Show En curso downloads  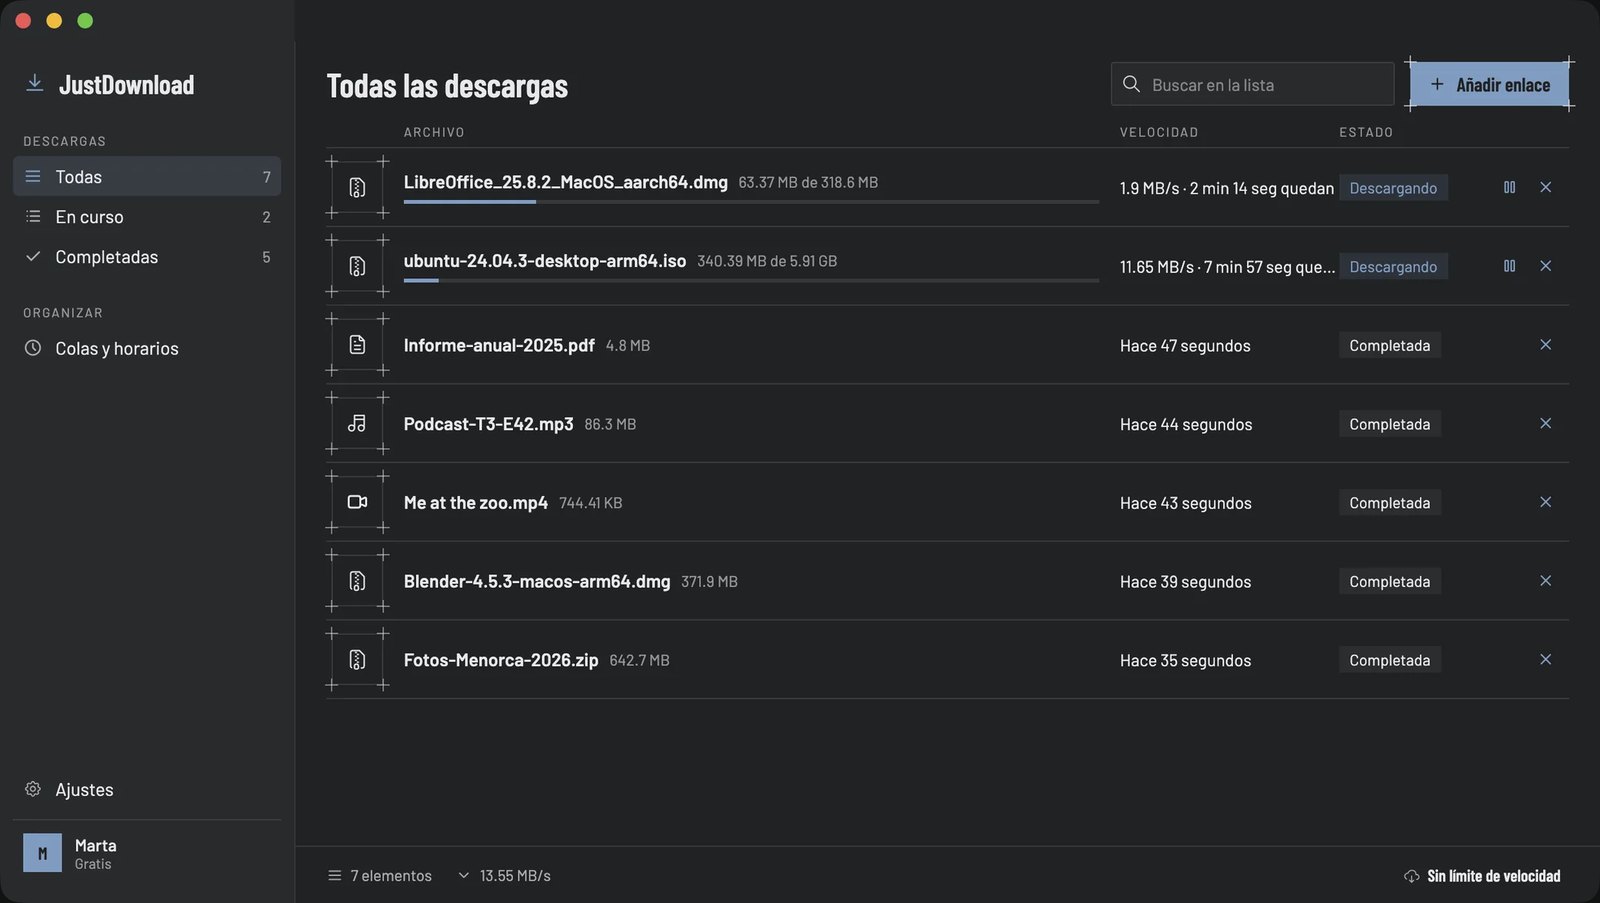pyautogui.click(x=147, y=216)
